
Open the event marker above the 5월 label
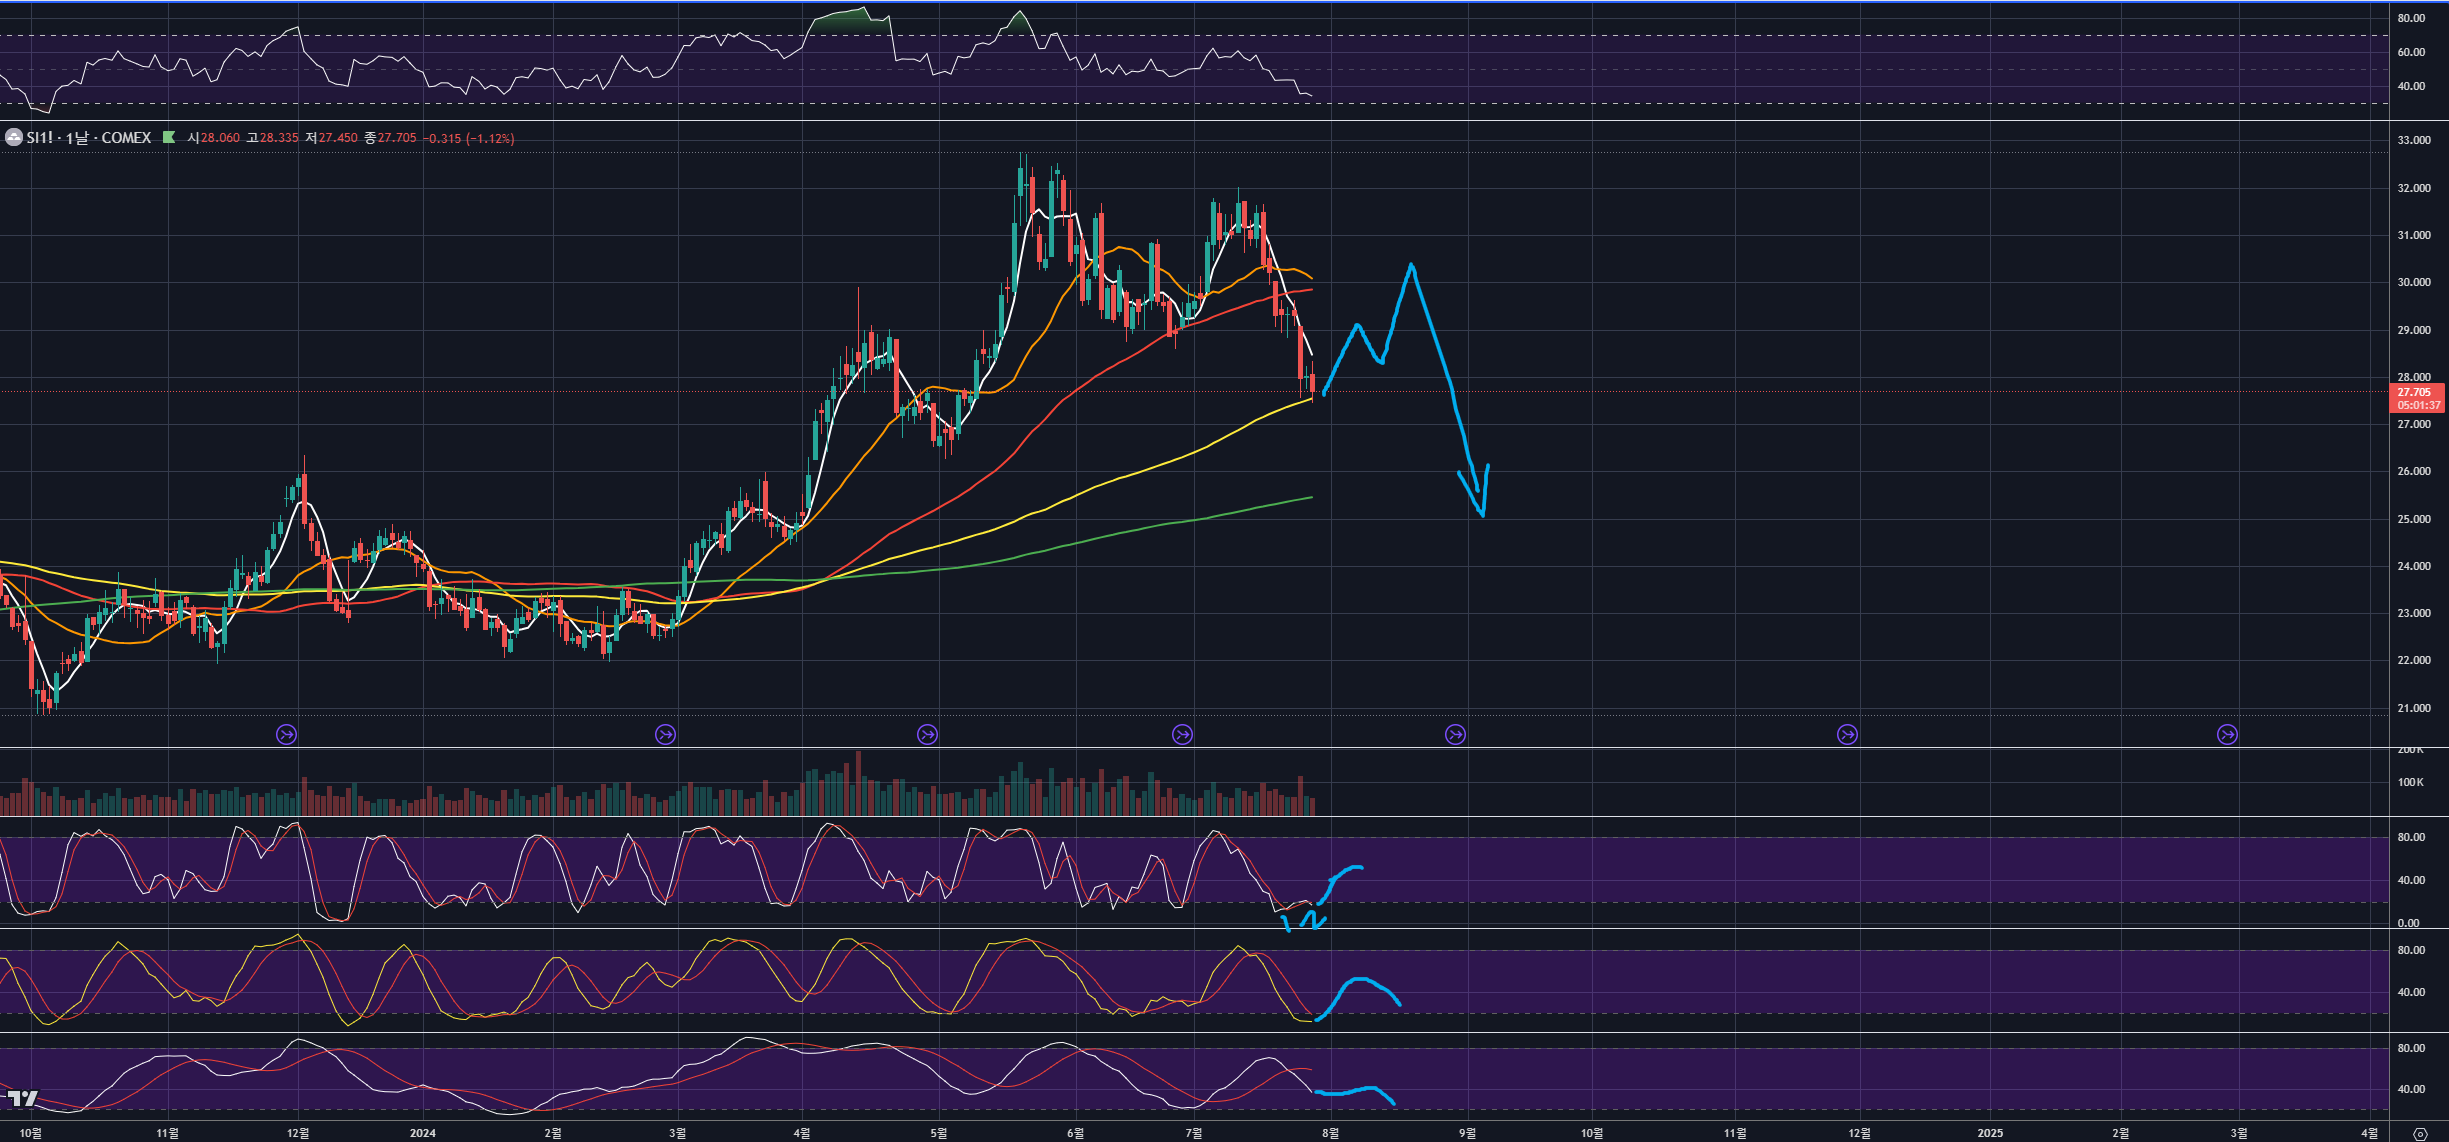pyautogui.click(x=927, y=735)
